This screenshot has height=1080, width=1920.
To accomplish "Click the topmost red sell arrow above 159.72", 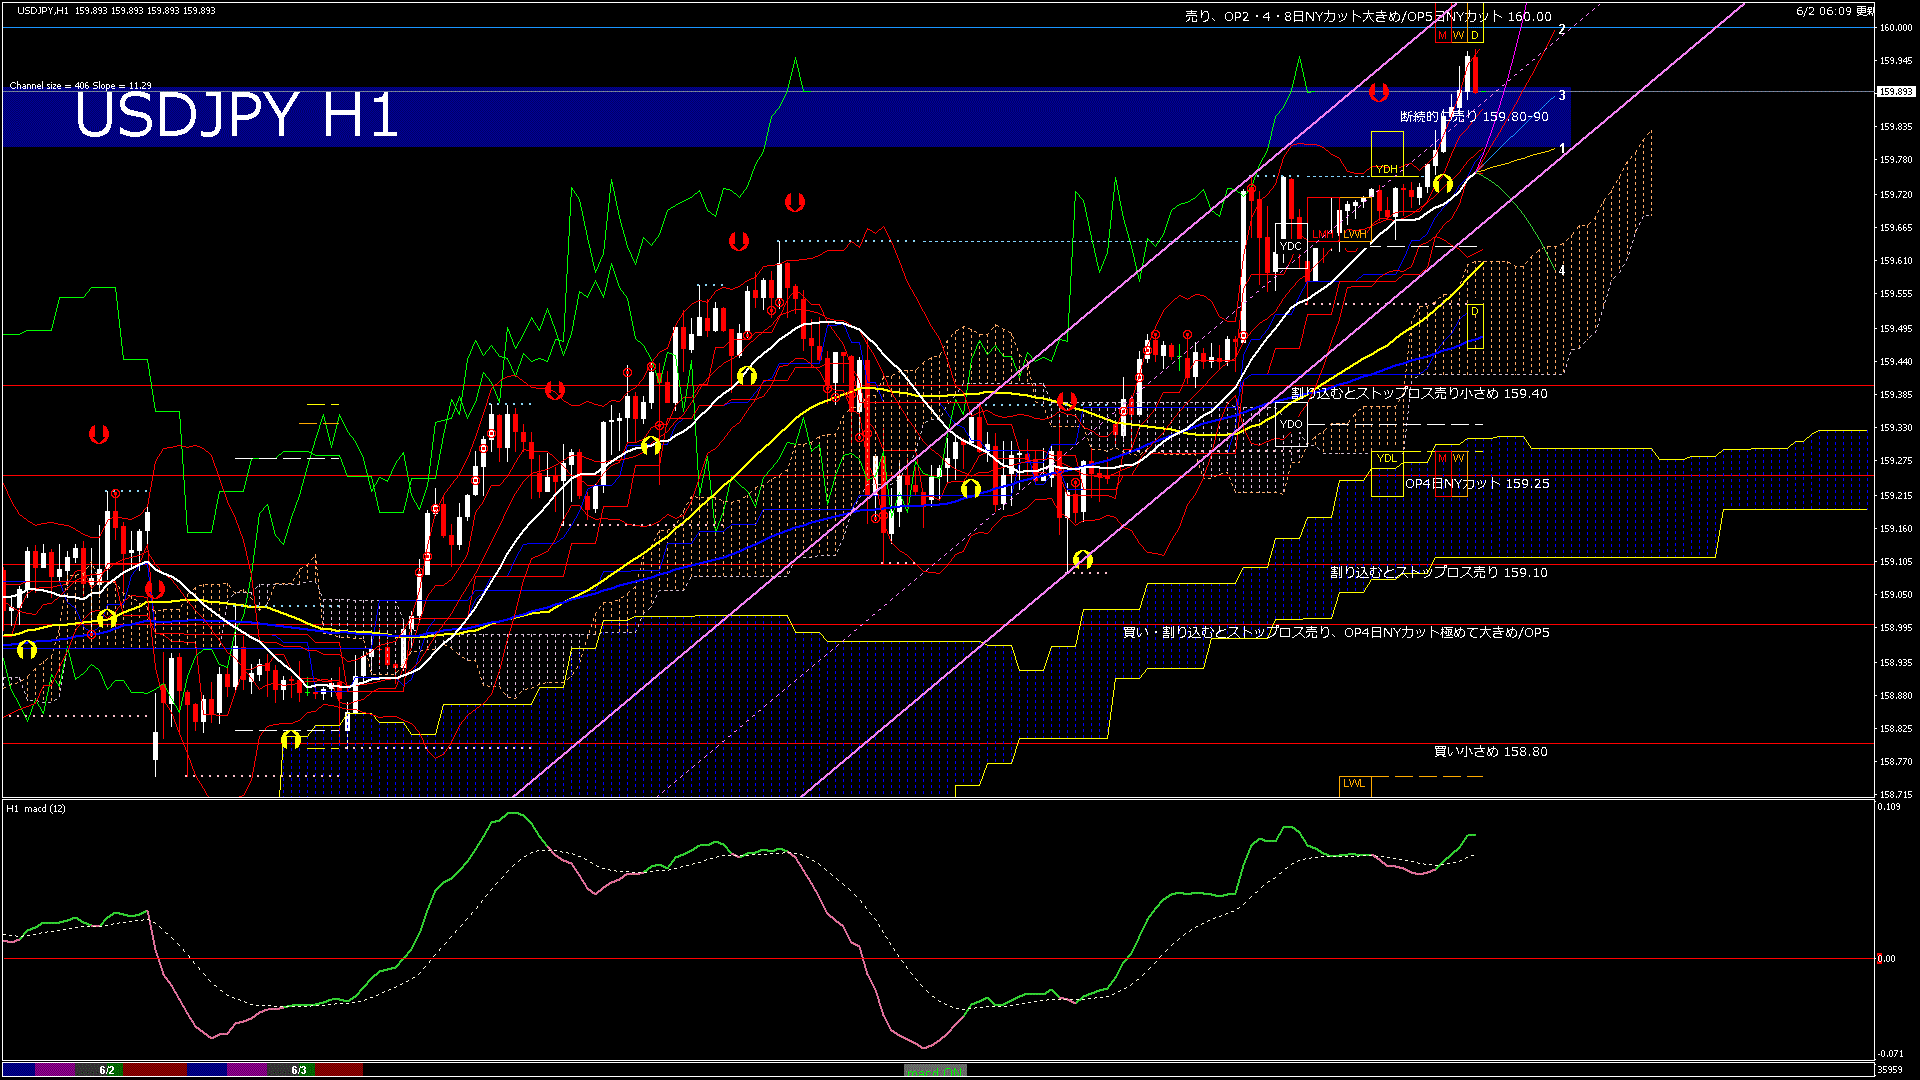I will 795,203.
